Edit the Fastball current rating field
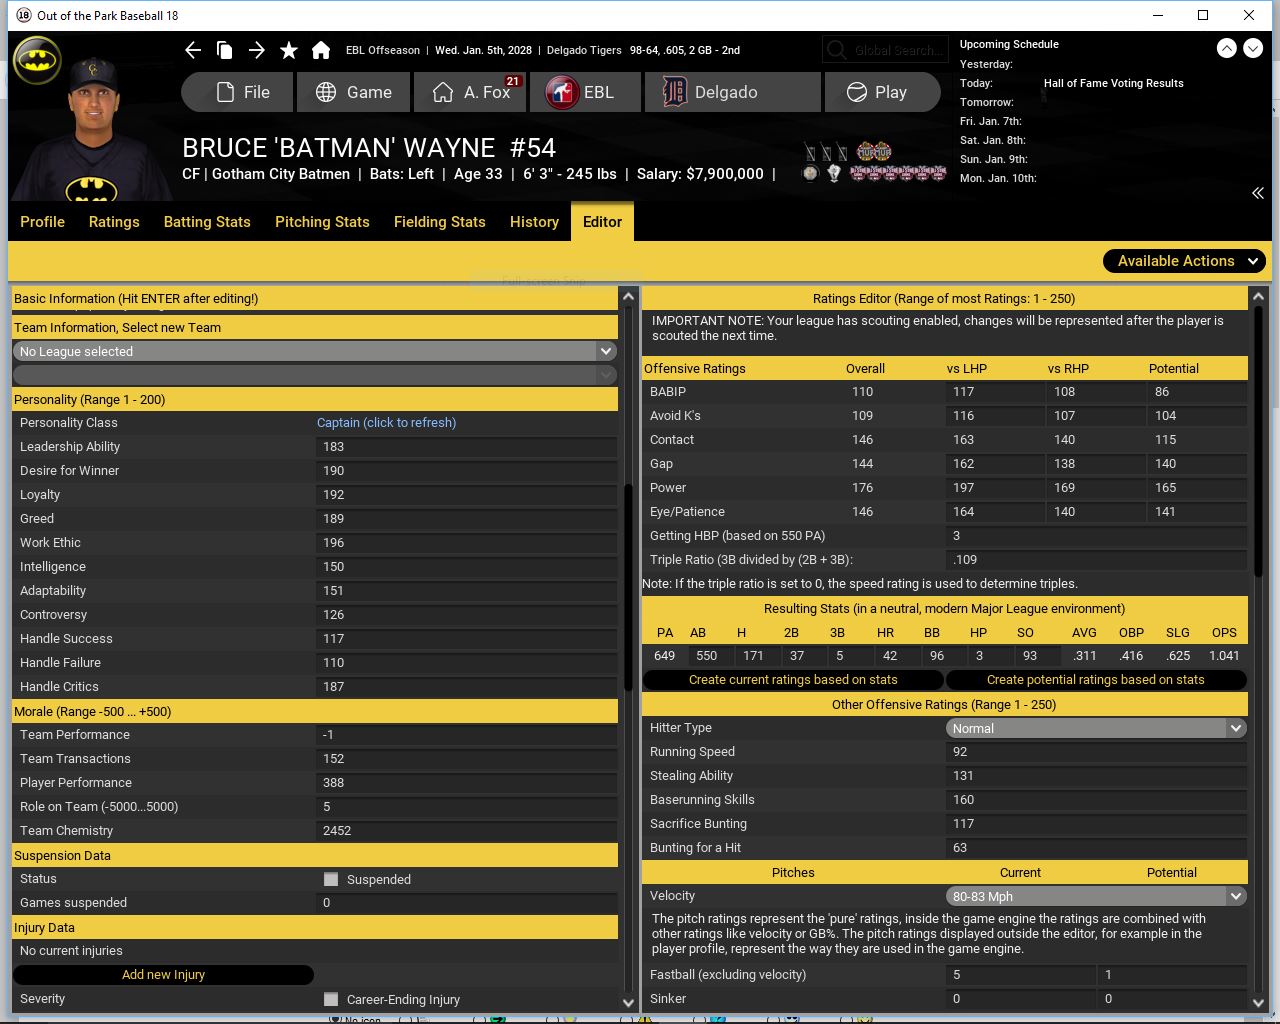 (1020, 975)
